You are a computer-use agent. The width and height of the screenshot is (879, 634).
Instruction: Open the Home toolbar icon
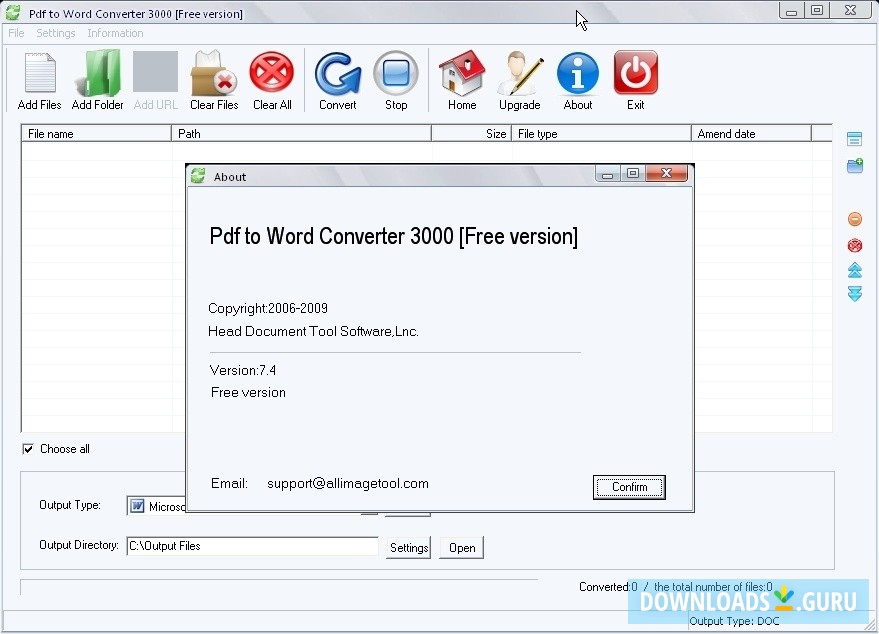tap(462, 80)
